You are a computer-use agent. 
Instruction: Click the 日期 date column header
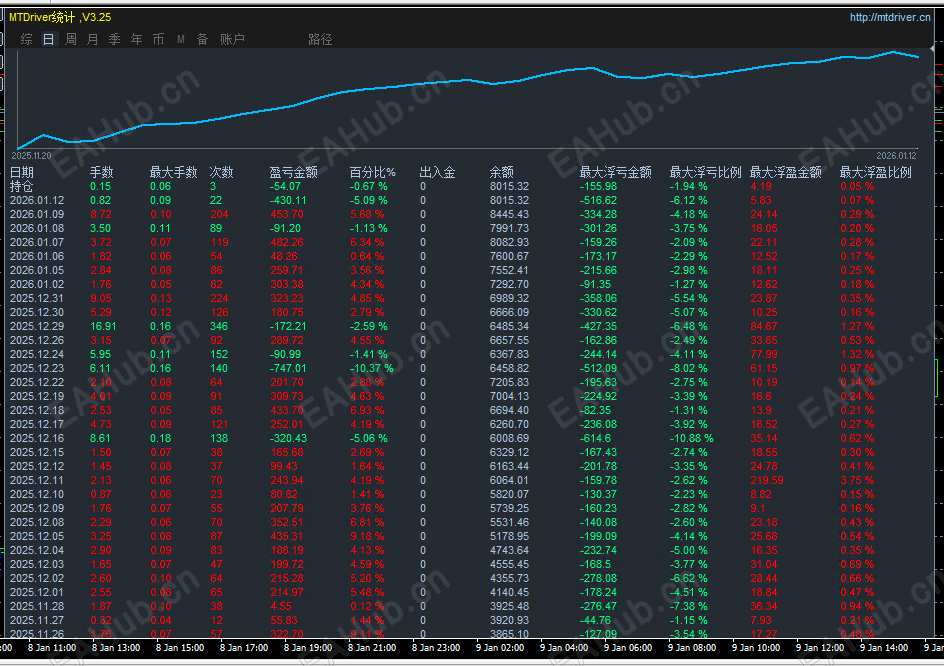click(x=22, y=172)
